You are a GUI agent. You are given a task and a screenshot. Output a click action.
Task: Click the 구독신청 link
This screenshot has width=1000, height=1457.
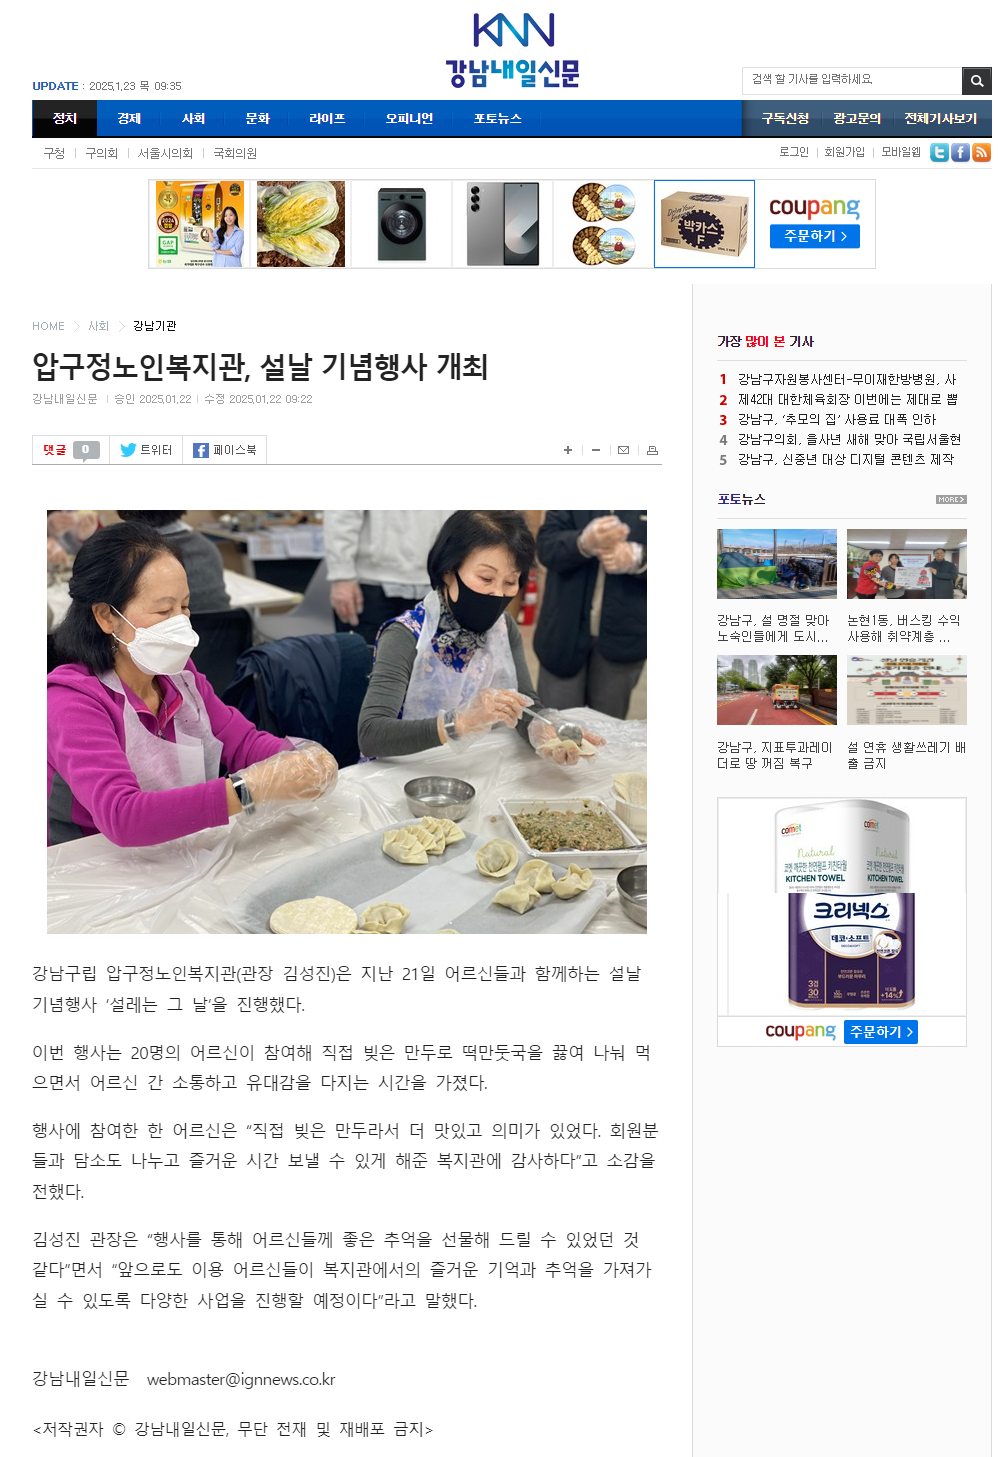[785, 118]
